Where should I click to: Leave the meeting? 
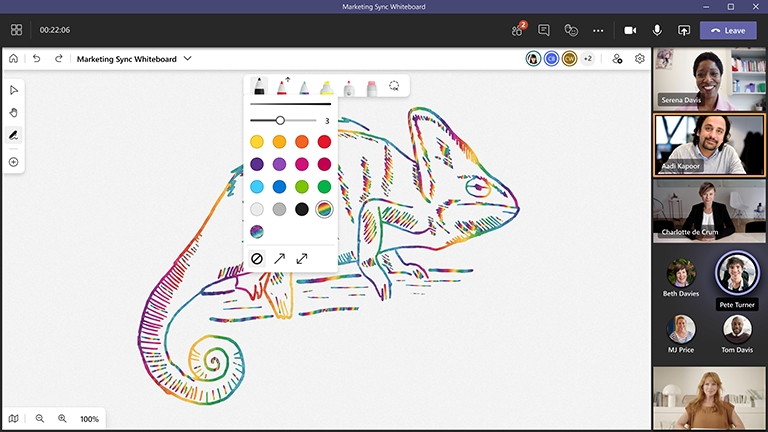click(728, 30)
